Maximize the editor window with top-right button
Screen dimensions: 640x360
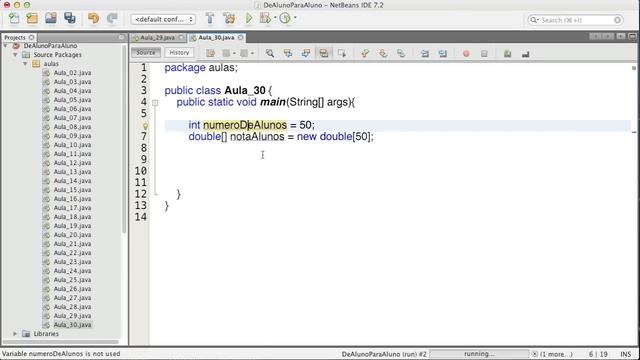(x=632, y=37)
